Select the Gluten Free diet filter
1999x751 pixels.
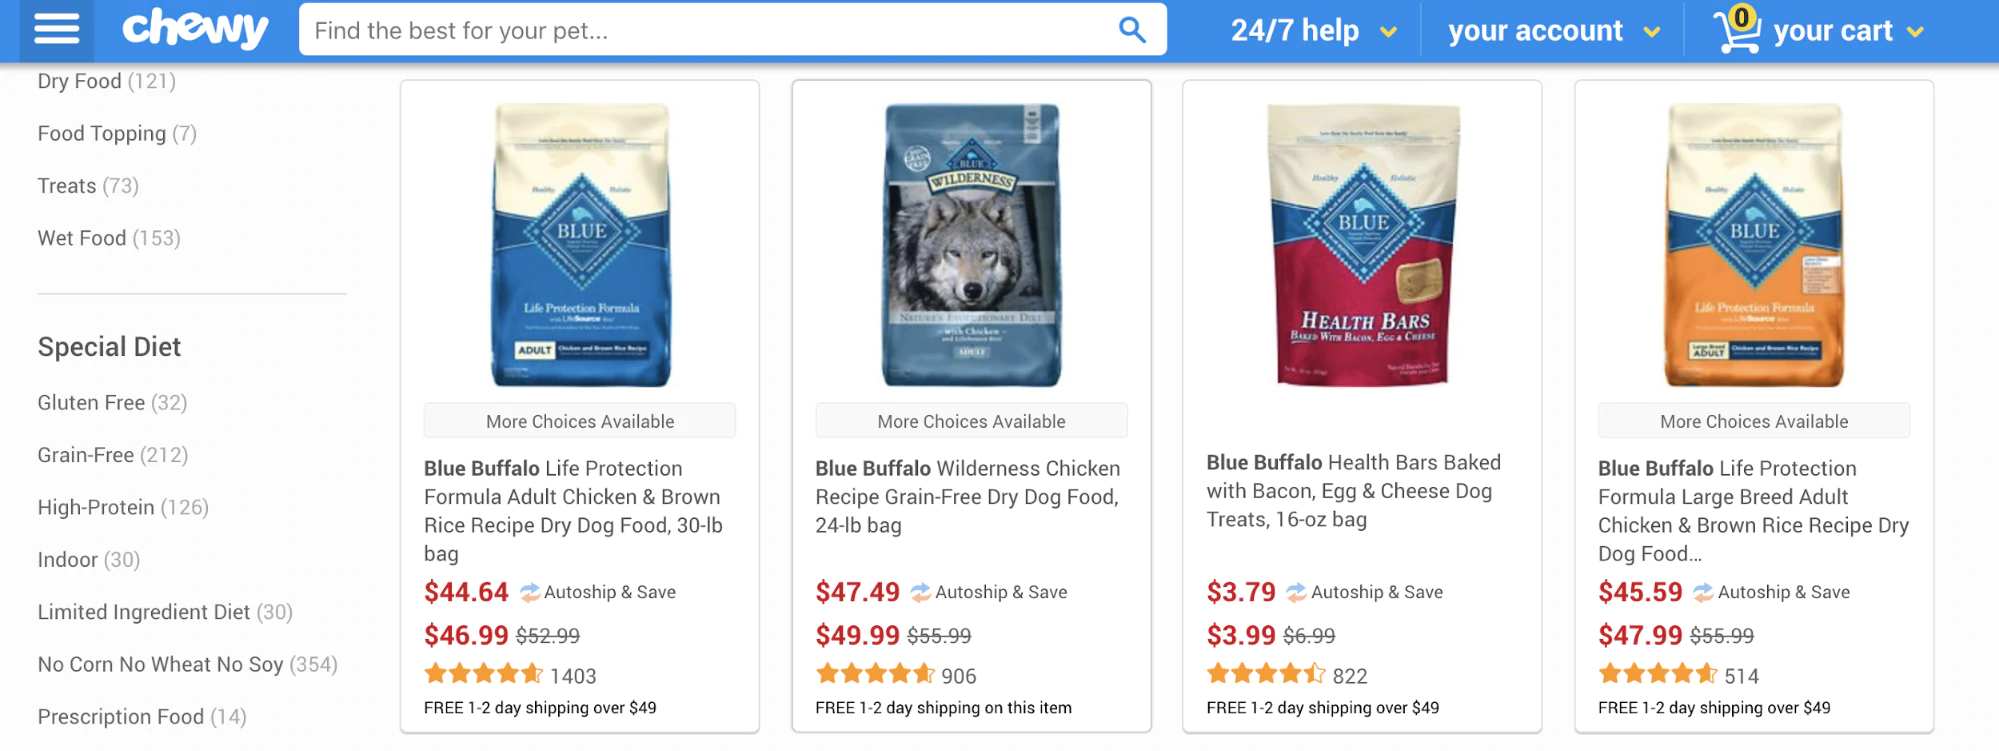pyautogui.click(x=91, y=403)
